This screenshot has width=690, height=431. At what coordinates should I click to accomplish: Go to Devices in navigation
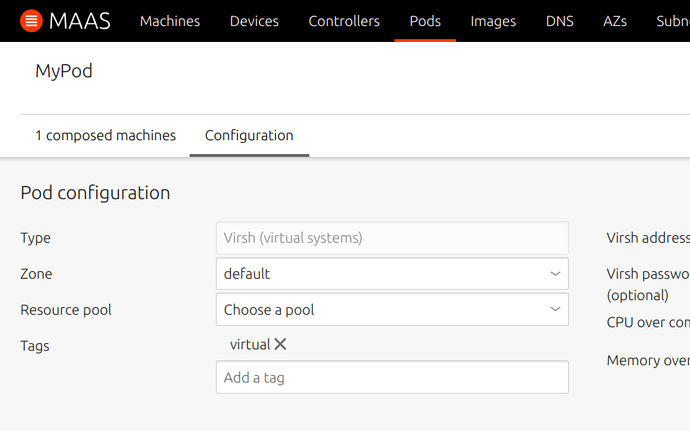click(254, 21)
